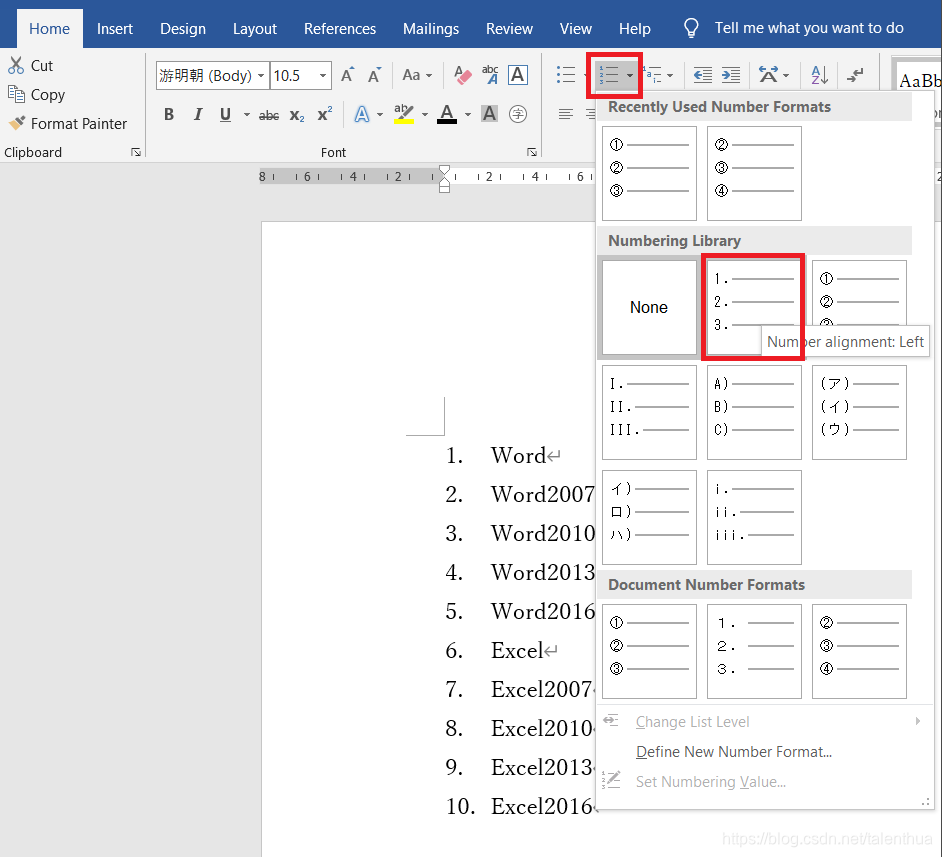Viewport: 942px width, 857px height.
Task: Open the highlight color dropdown arrow
Action: tap(425, 114)
